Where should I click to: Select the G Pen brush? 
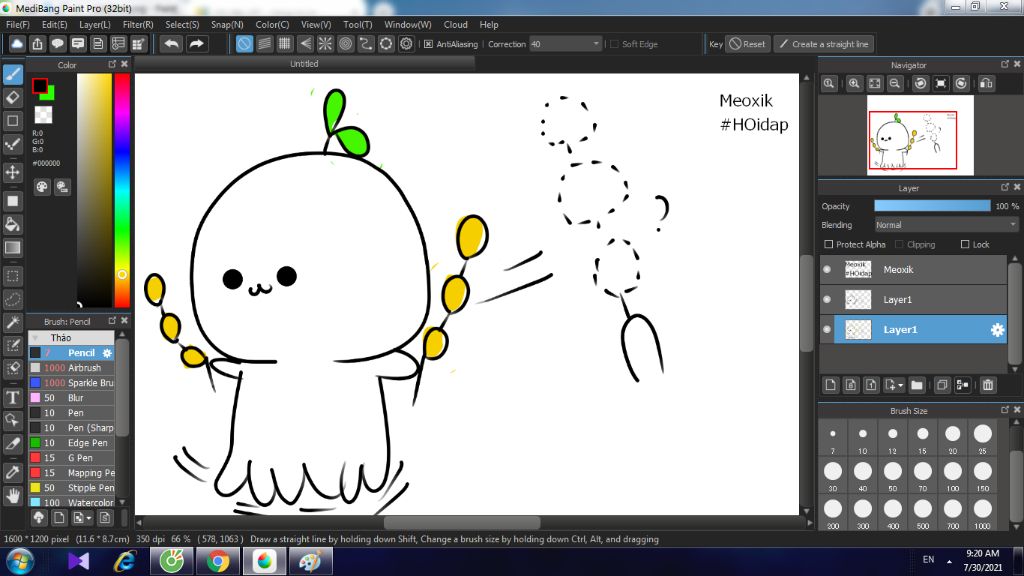click(82, 458)
